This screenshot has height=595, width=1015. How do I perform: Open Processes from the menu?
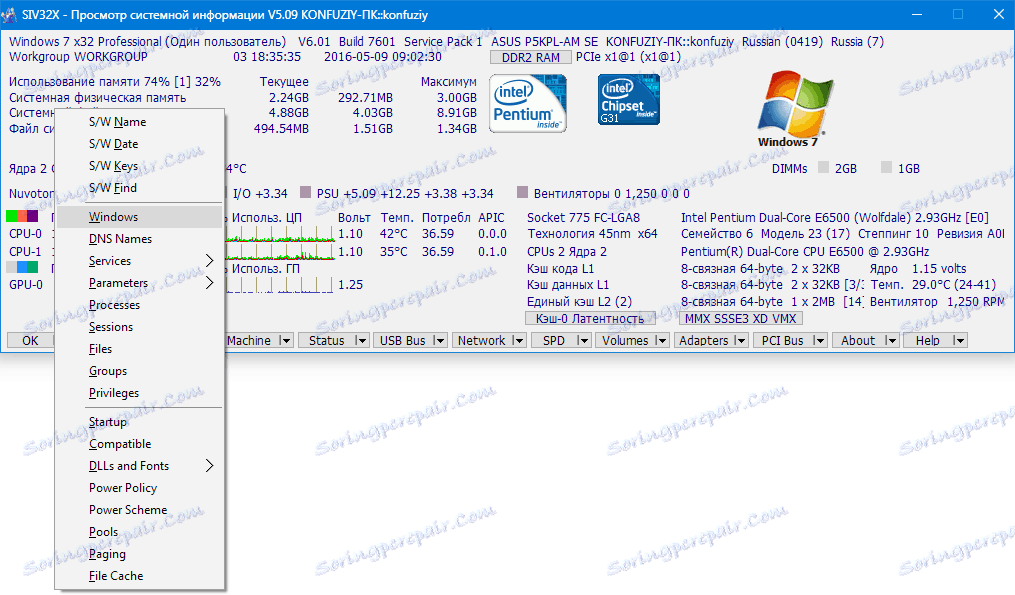(x=140, y=305)
